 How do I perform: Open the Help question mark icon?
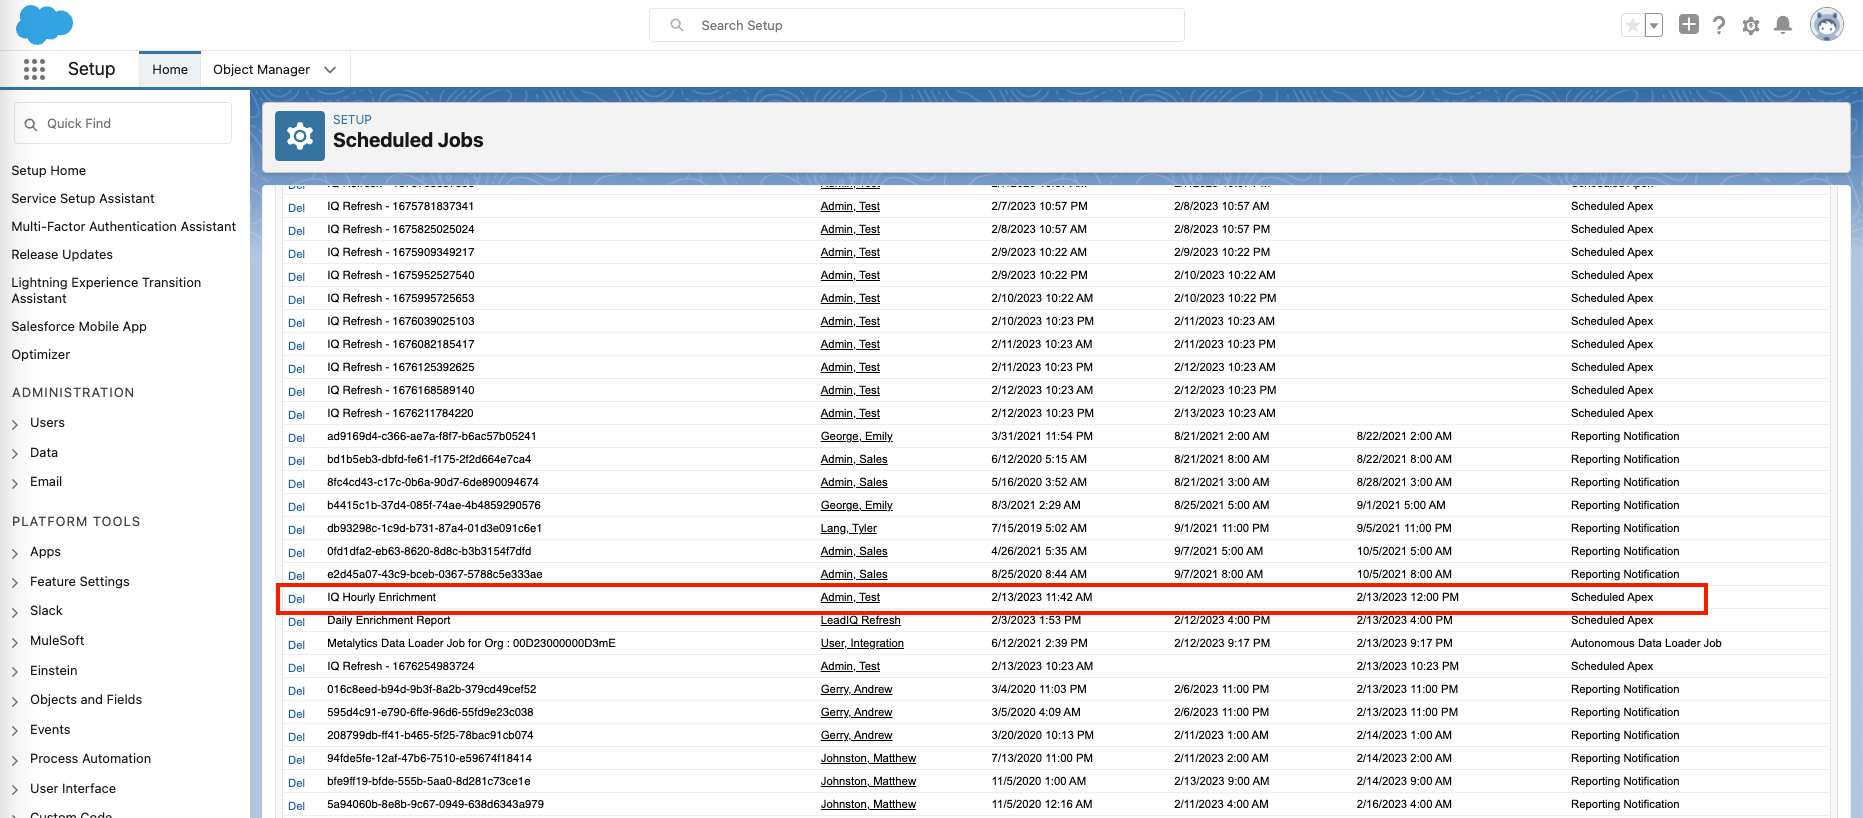tap(1719, 25)
